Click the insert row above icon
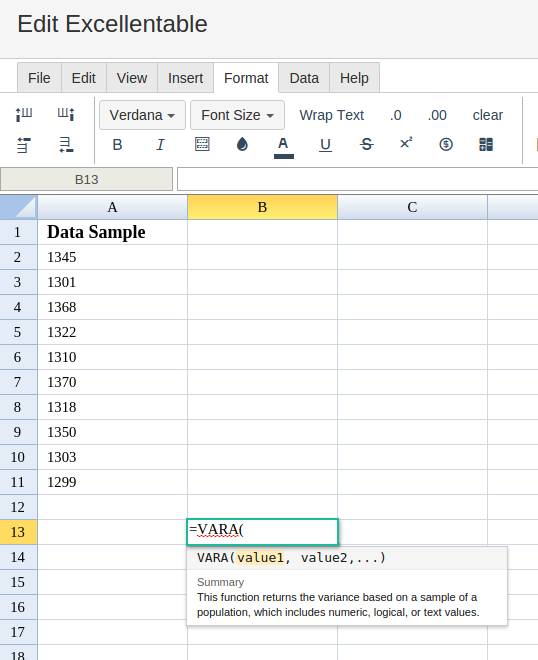Screen dimensions: 538x660 24,145
